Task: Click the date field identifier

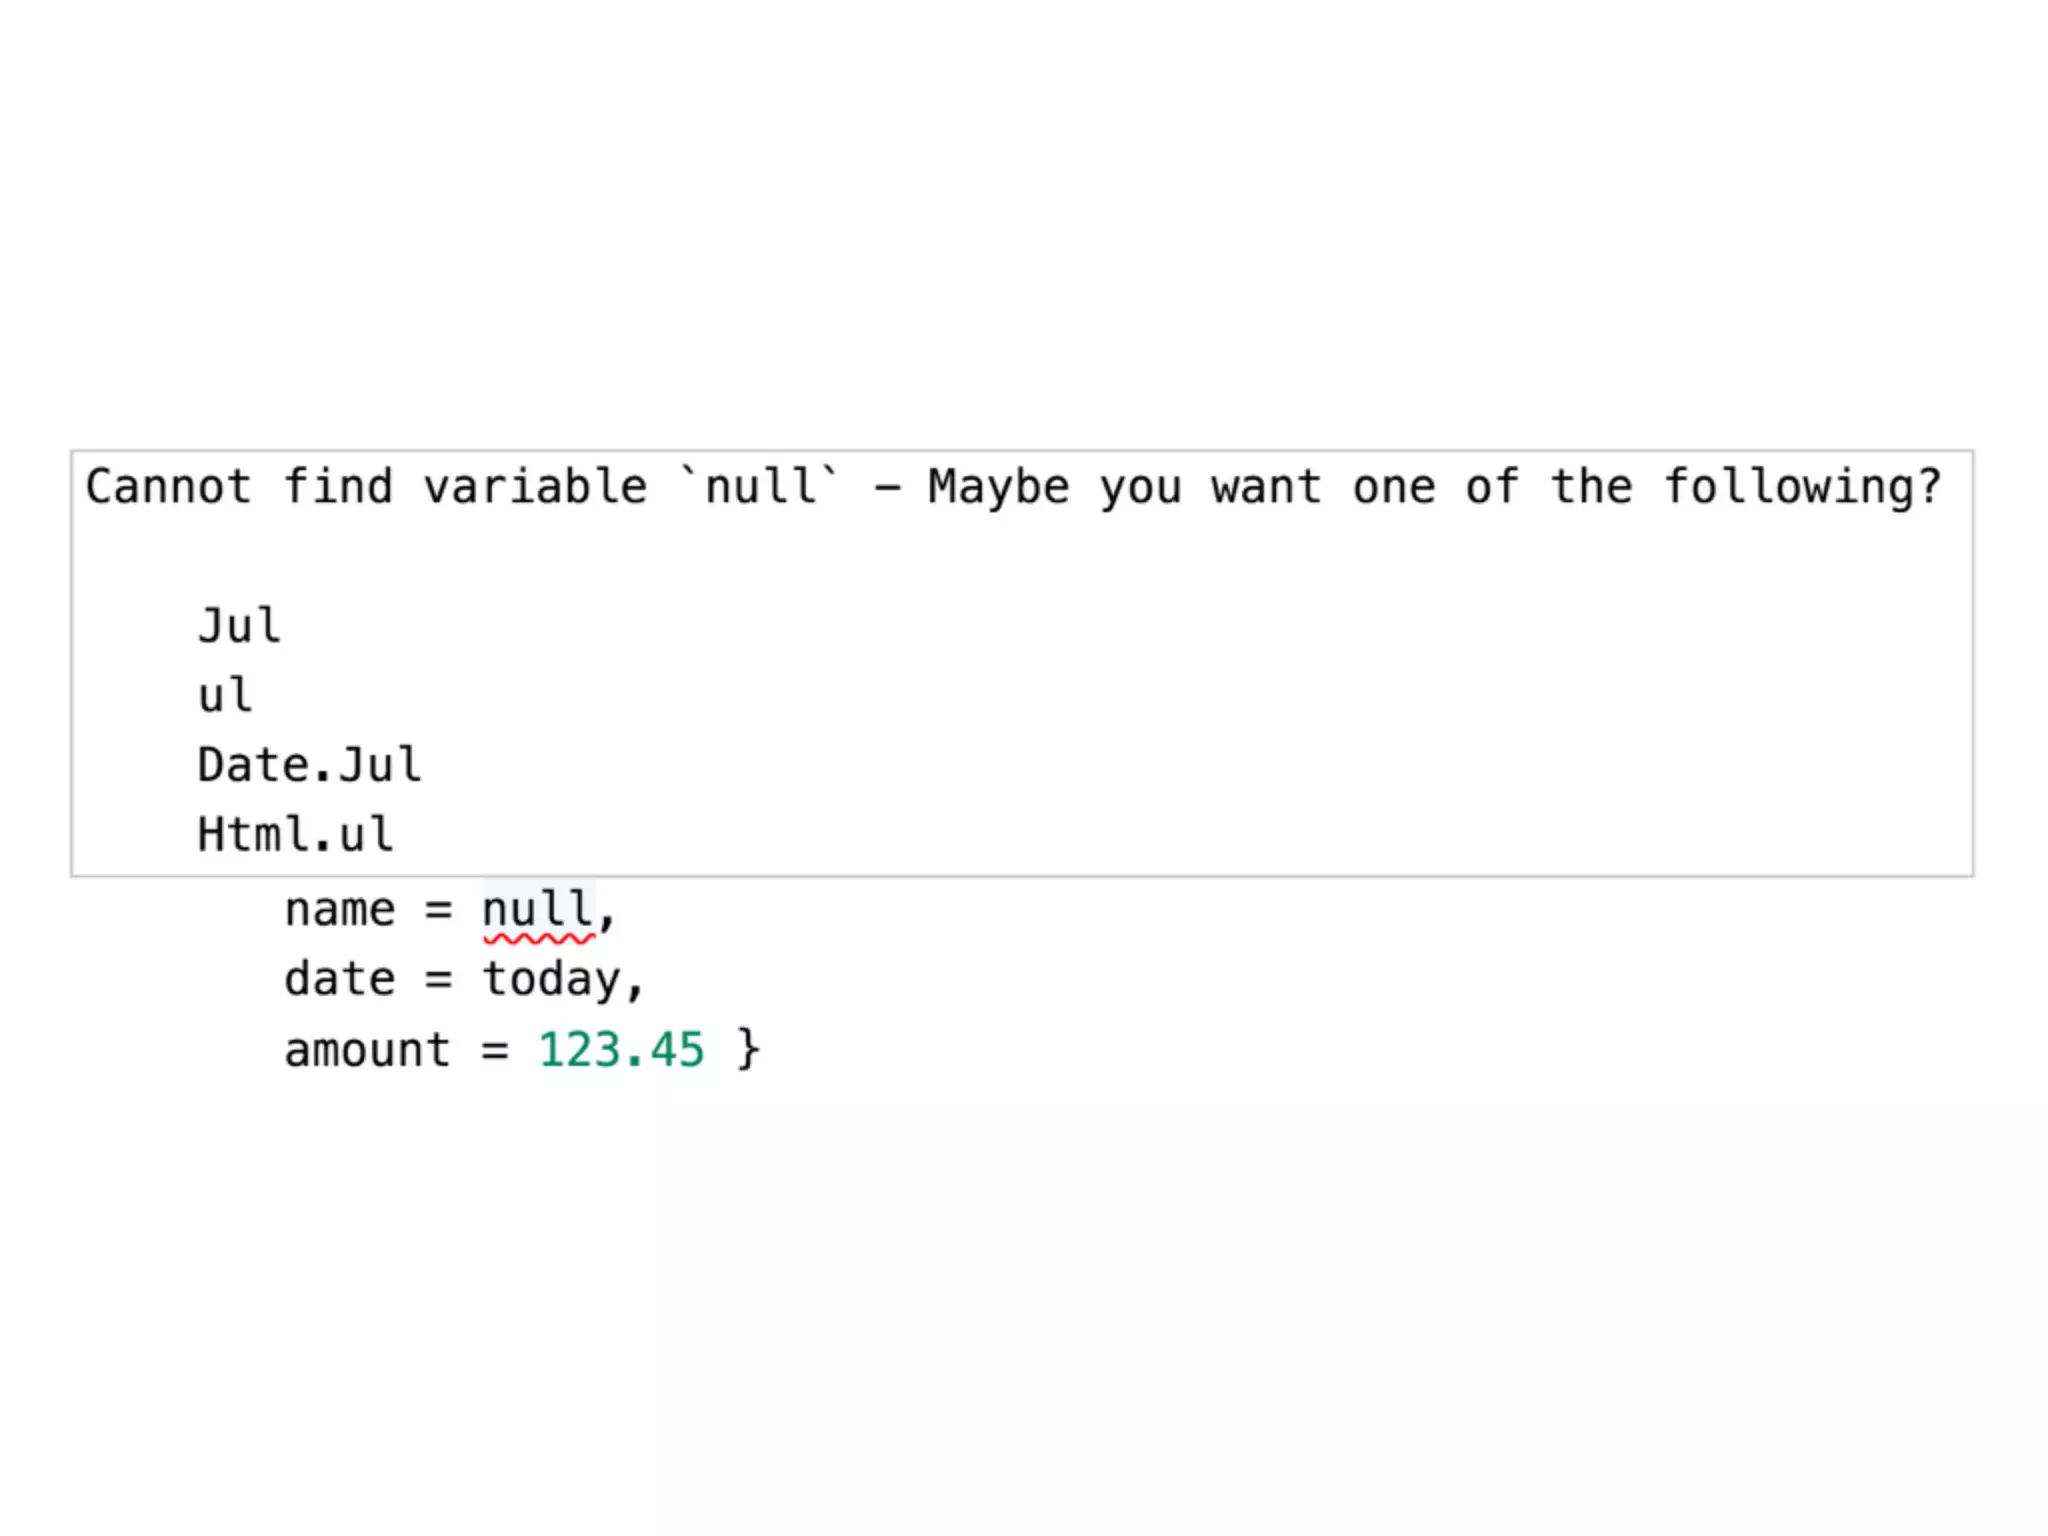Action: pyautogui.click(x=340, y=979)
